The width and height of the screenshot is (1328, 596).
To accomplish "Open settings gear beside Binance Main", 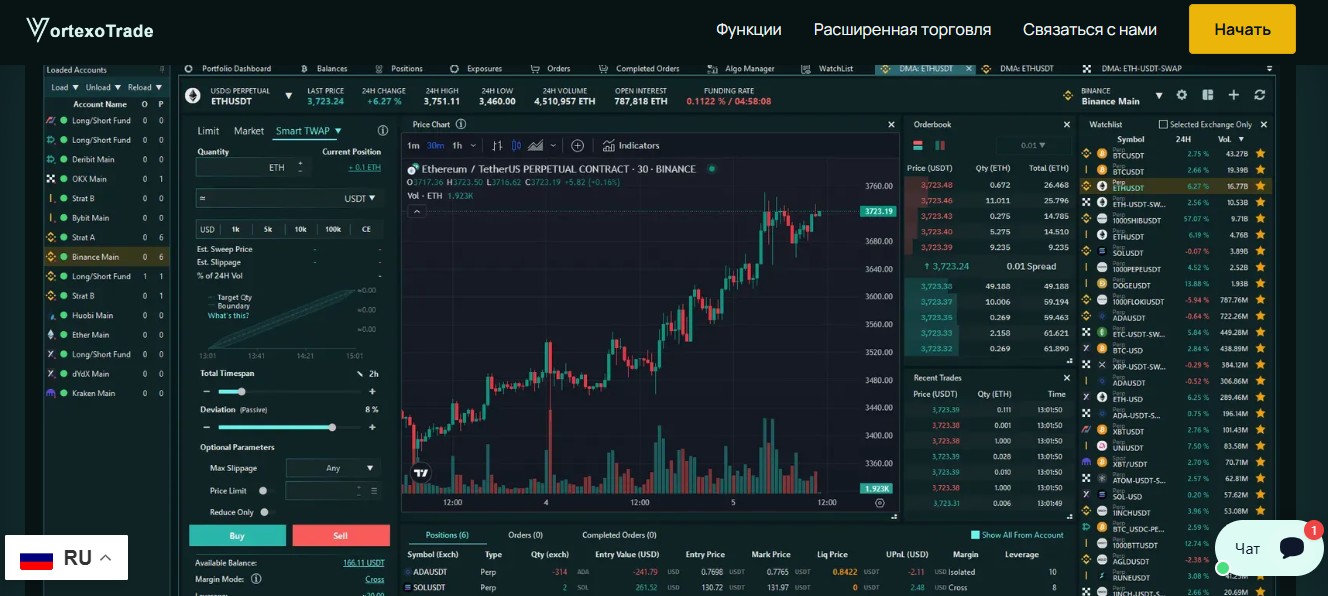I will tap(1182, 95).
